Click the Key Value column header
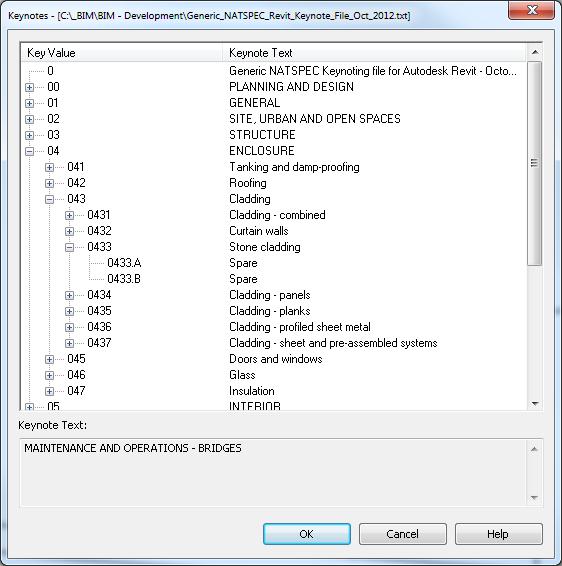This screenshot has height=566, width=562. (122, 53)
